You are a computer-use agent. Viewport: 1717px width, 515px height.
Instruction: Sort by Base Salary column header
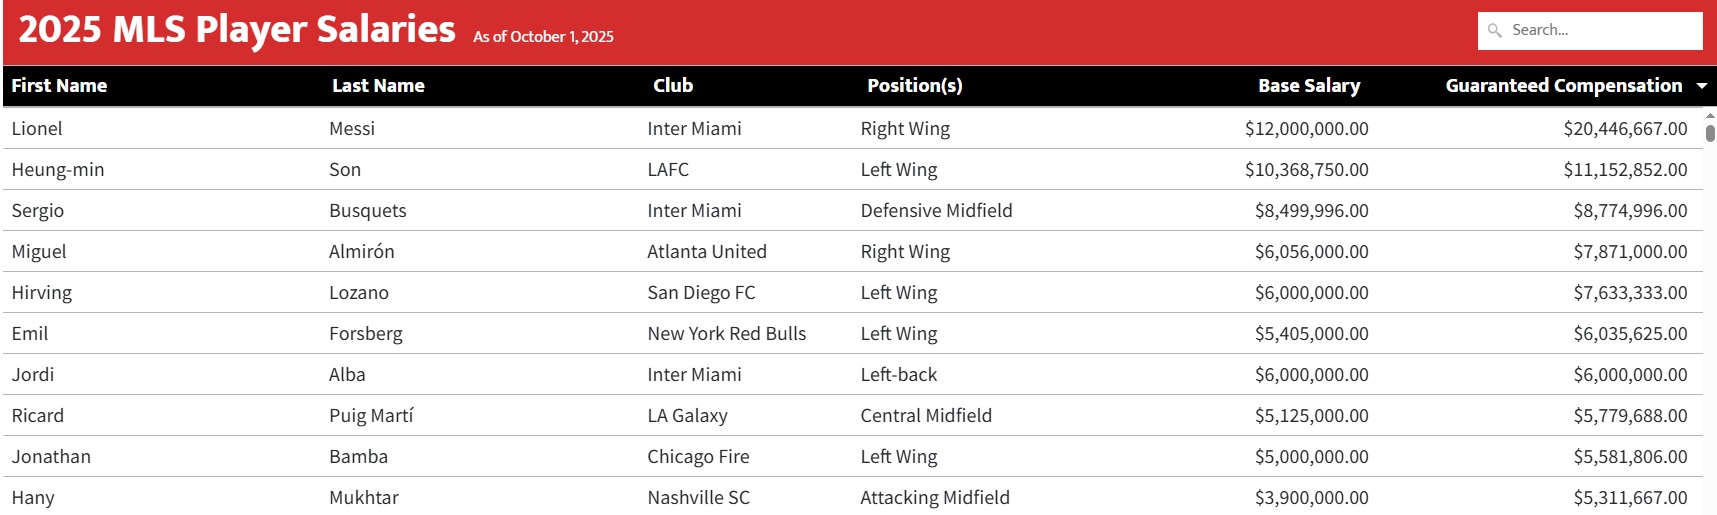pos(1308,86)
